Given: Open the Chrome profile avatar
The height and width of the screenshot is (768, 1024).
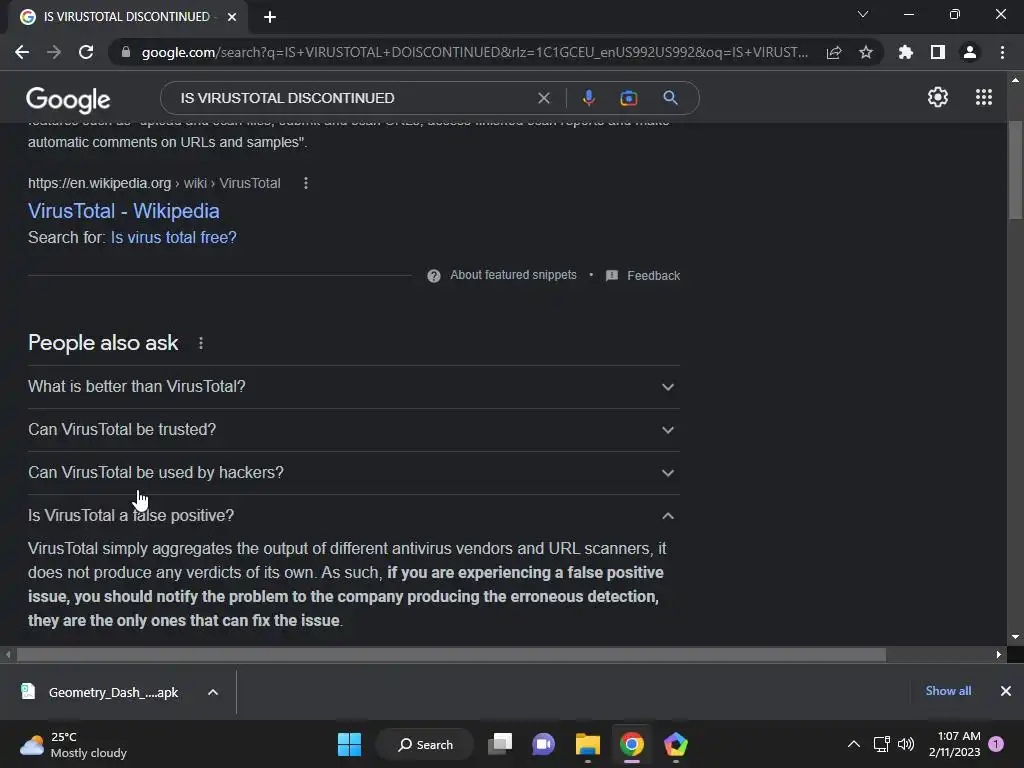Looking at the screenshot, I should tap(970, 52).
